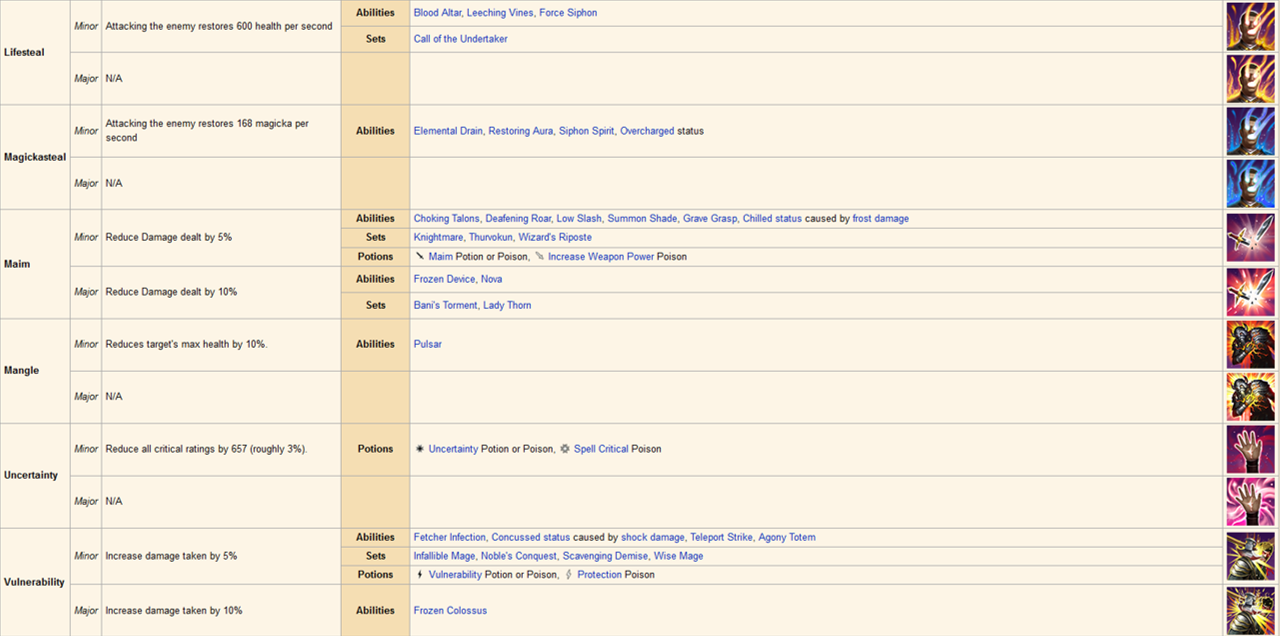Open the Major Mangle effect icon
Viewport: 1280px width, 636px height.
[1250, 397]
